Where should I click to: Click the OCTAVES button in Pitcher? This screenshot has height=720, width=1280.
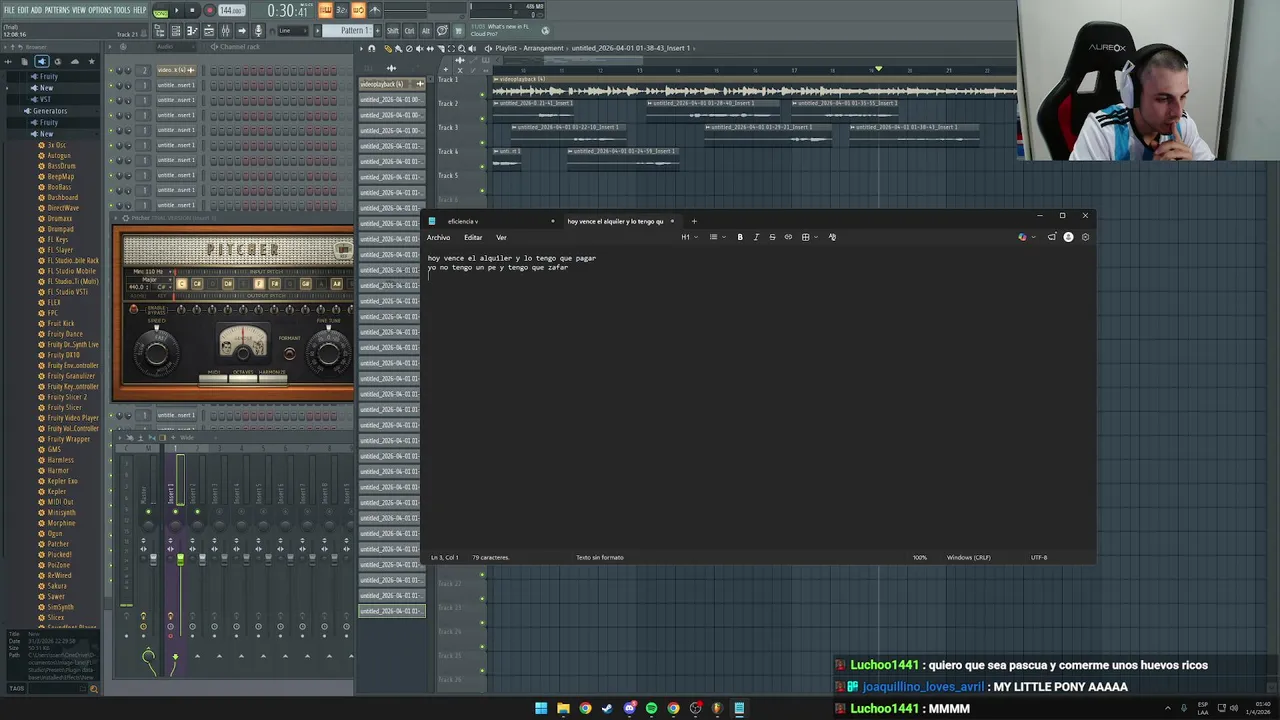coord(243,378)
